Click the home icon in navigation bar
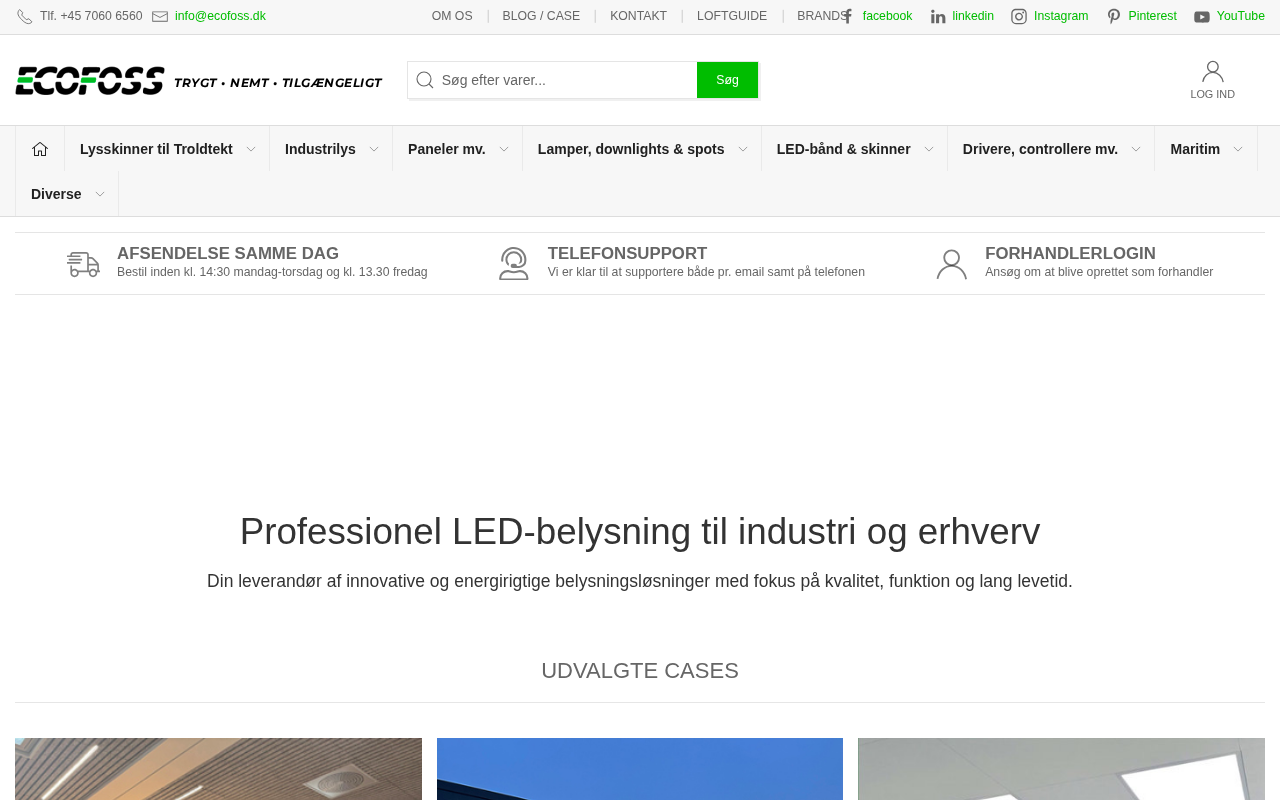The image size is (1280, 800). [40, 149]
